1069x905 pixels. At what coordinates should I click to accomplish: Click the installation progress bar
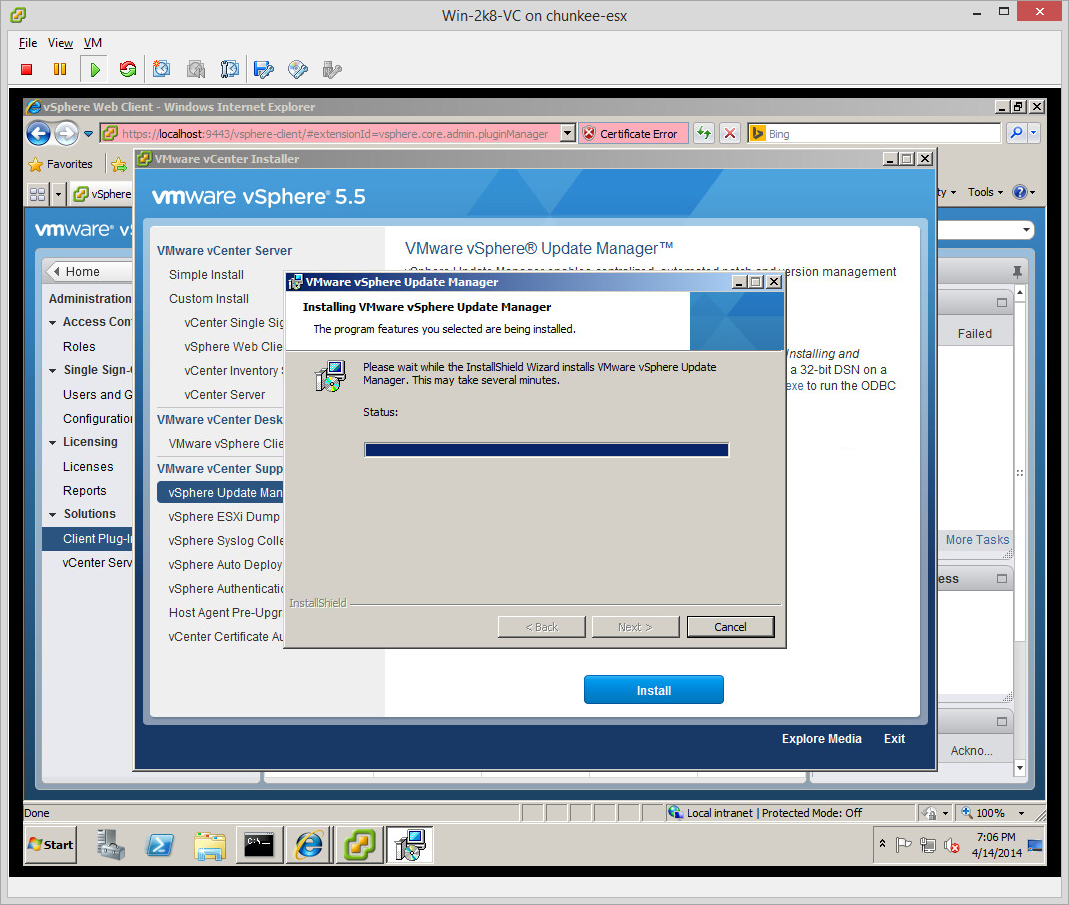coord(546,450)
